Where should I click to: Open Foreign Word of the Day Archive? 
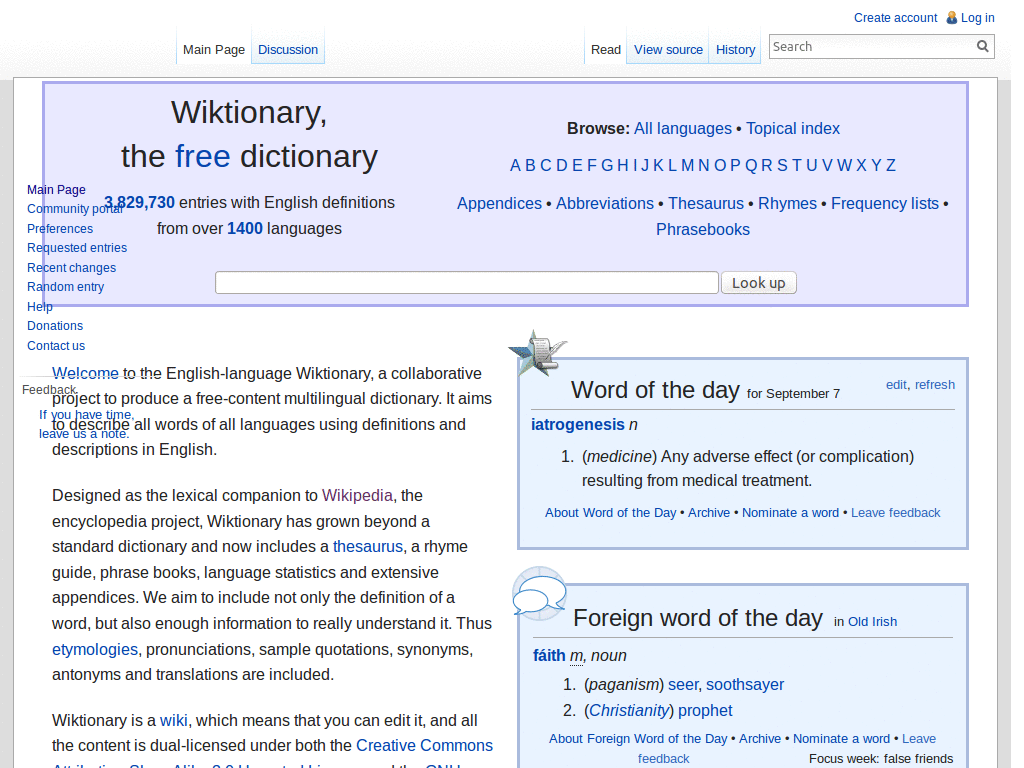760,739
